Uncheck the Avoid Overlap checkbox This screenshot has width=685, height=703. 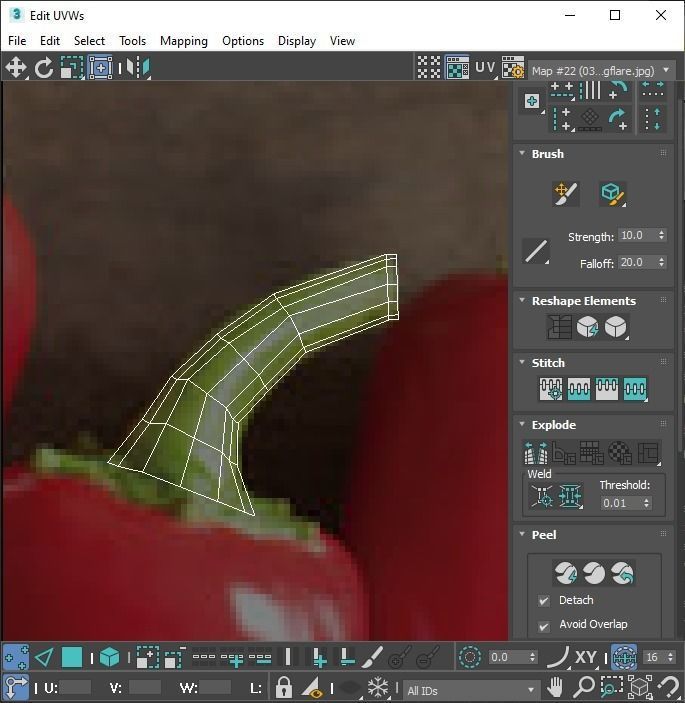point(544,626)
